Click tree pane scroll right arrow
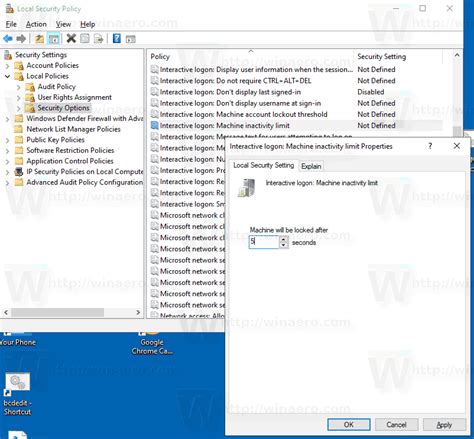Screen dimensions: 474x439 tap(138, 312)
